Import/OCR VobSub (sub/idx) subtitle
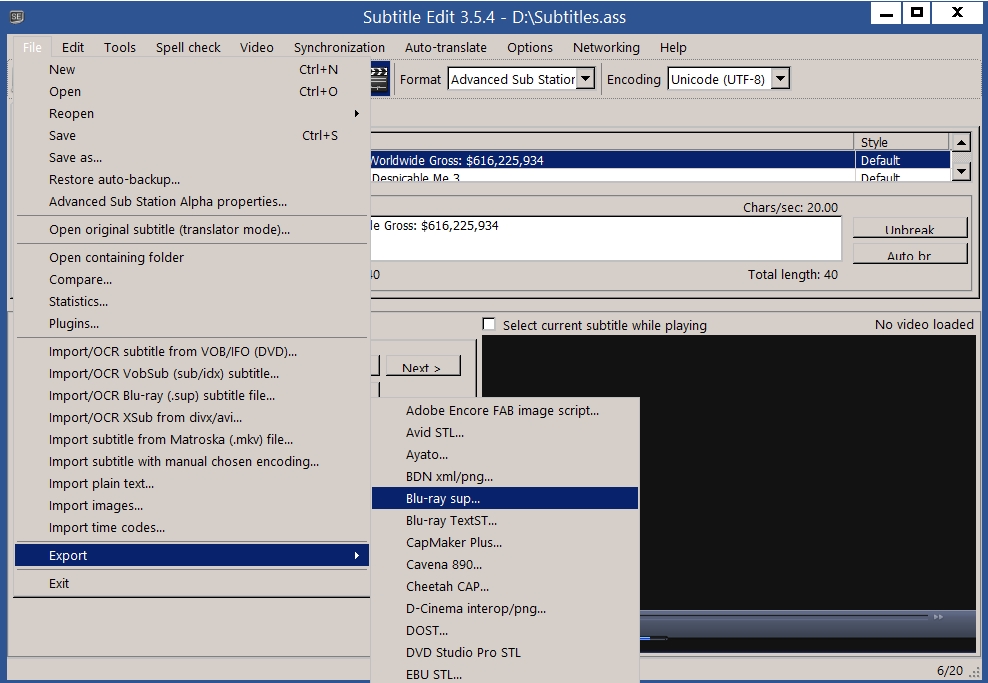This screenshot has height=683, width=988. [x=192, y=374]
